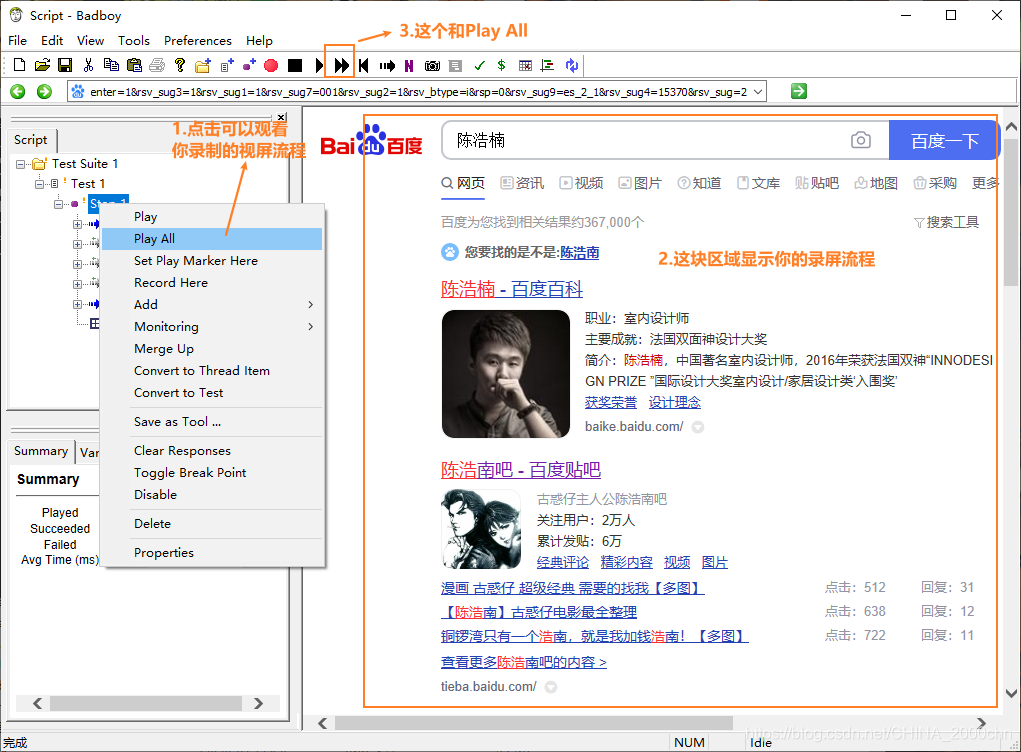The width and height of the screenshot is (1021, 752).
Task: Click the Open file folder icon
Action: tap(42, 65)
